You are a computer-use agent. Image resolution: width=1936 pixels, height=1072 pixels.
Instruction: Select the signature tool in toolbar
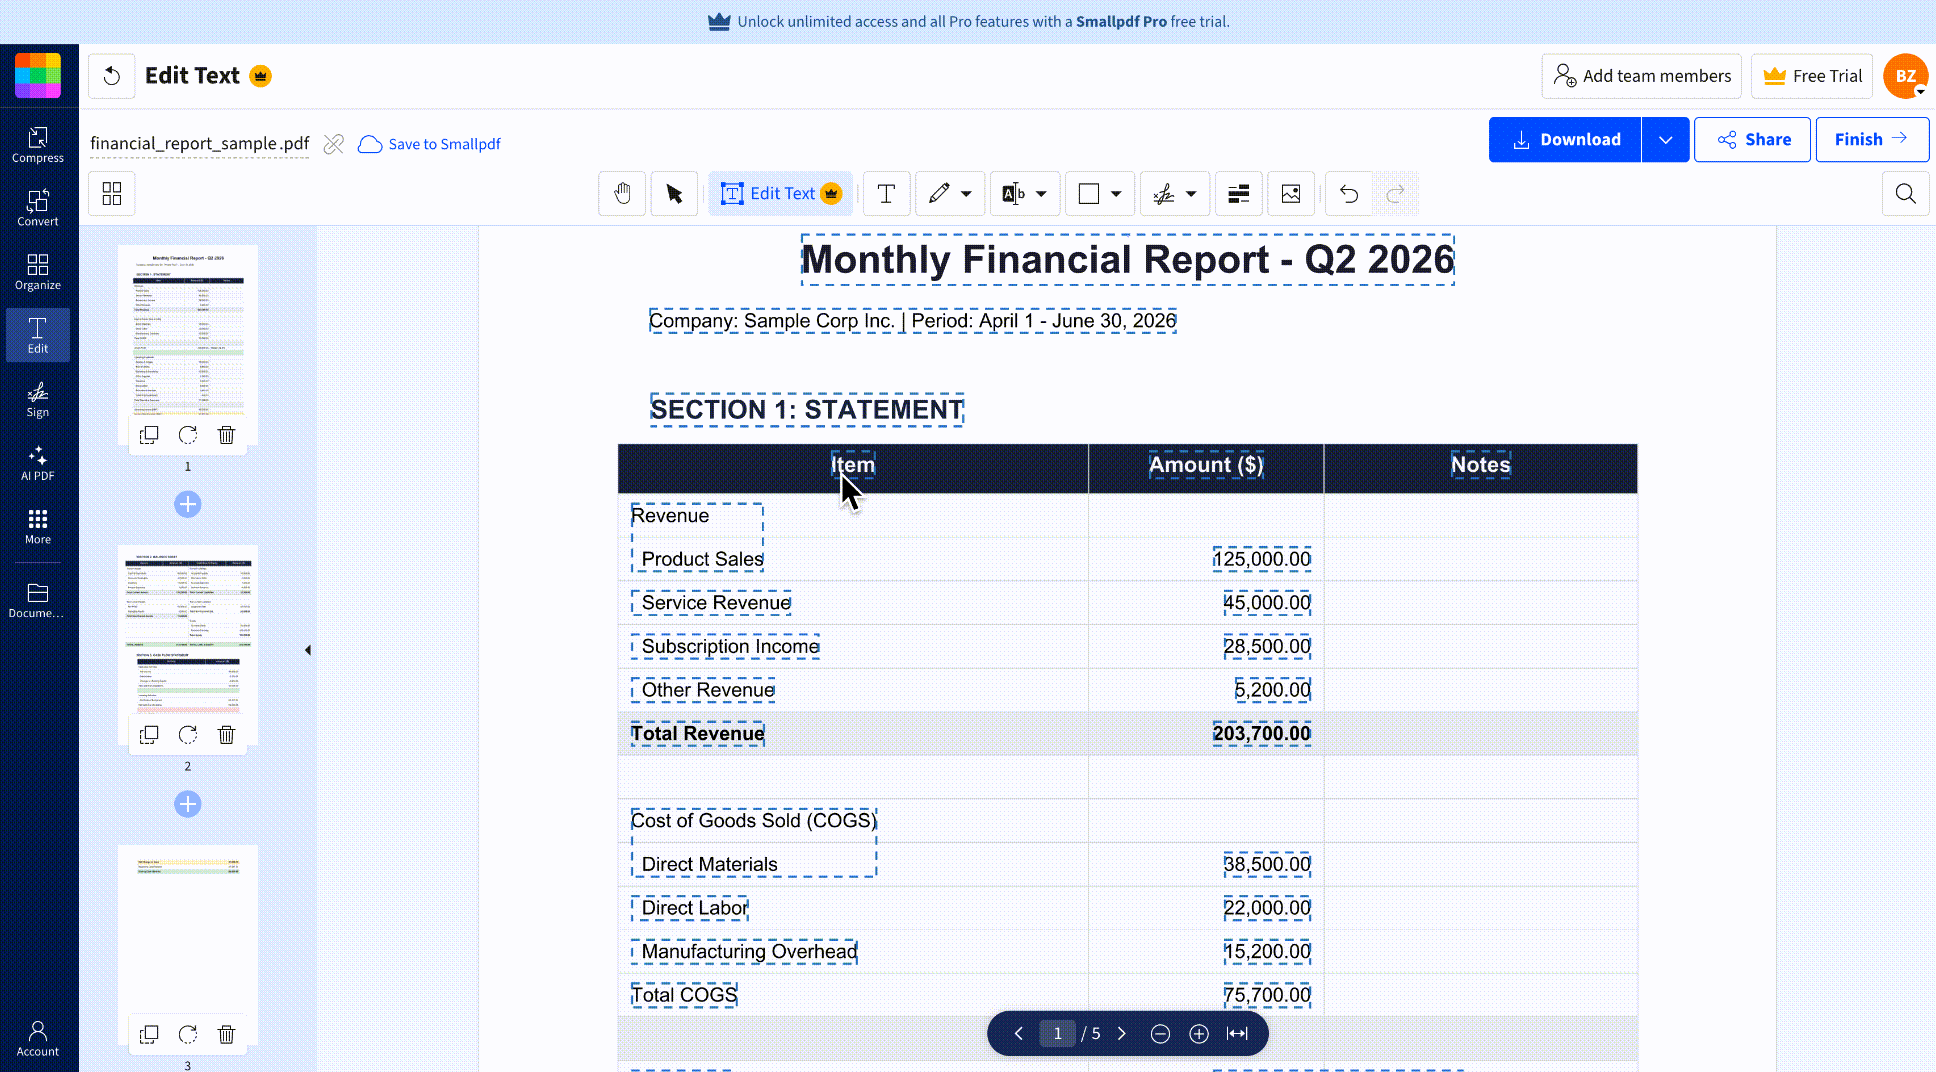[x=1164, y=193]
